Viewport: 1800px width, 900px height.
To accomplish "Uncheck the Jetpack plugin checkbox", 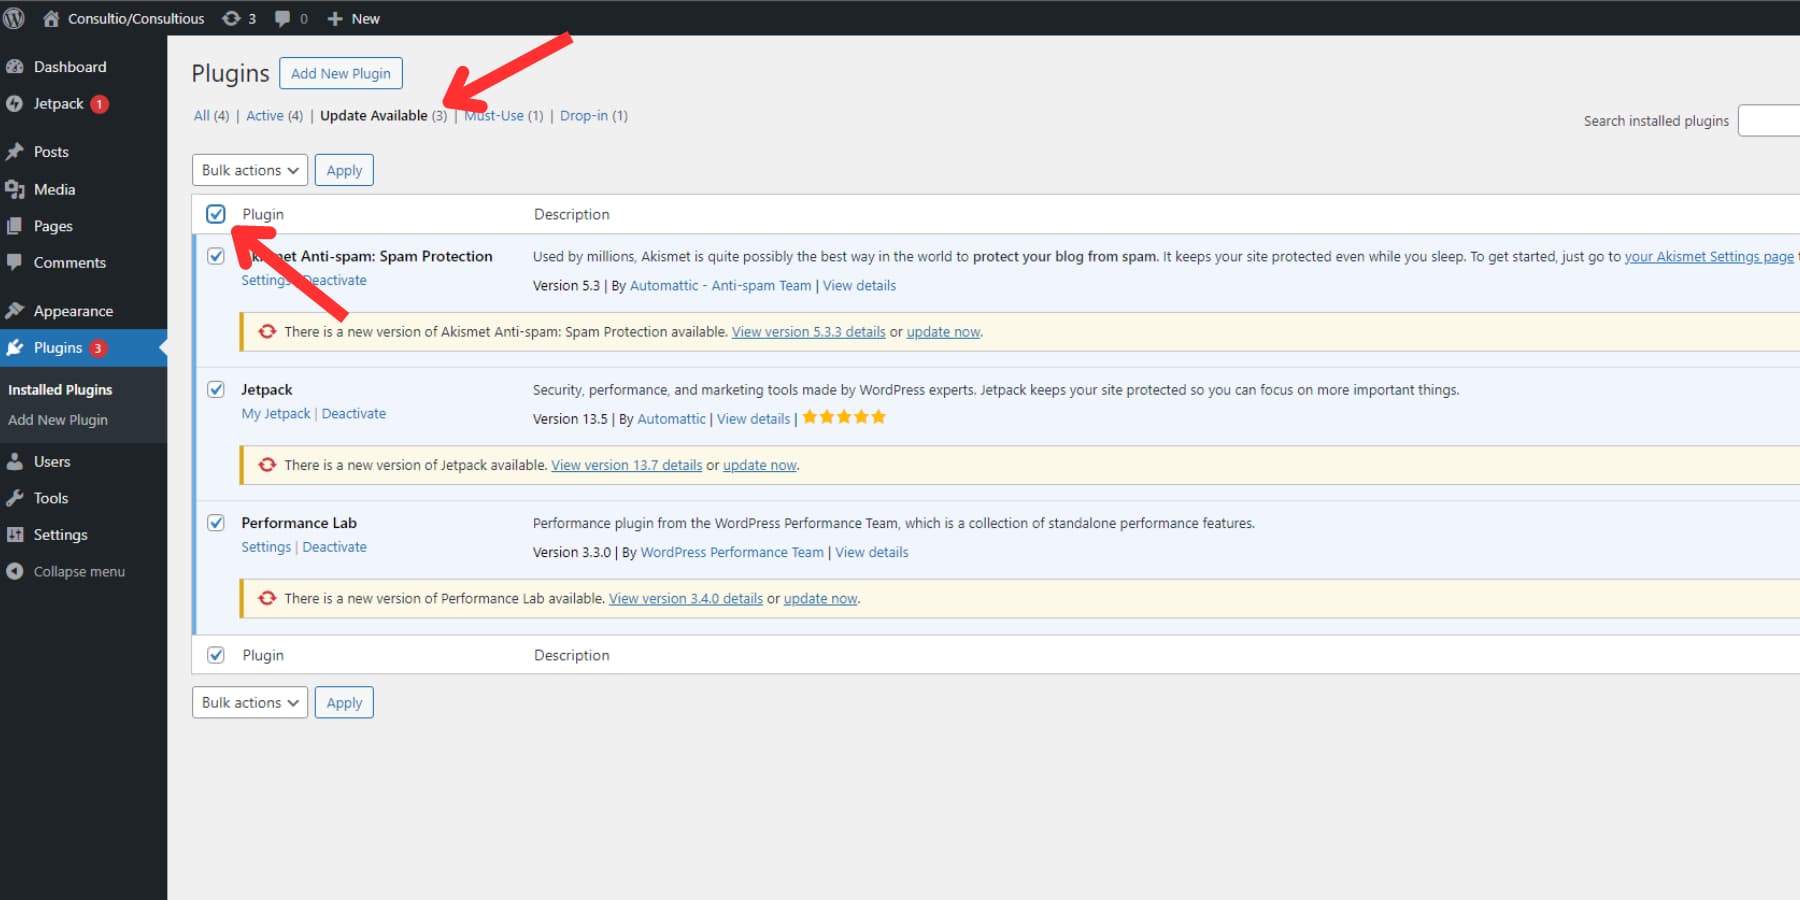I will (216, 389).
